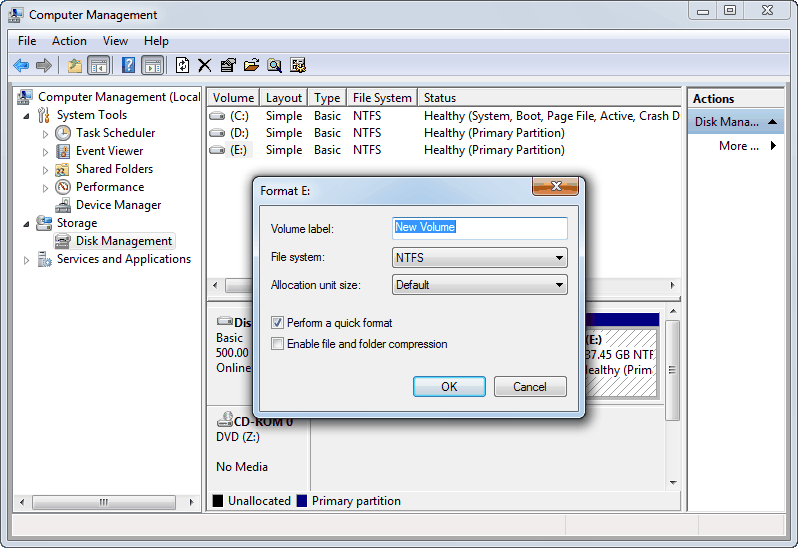This screenshot has width=798, height=548.
Task: Open the Allocation unit size dropdown
Action: pyautogui.click(x=479, y=285)
